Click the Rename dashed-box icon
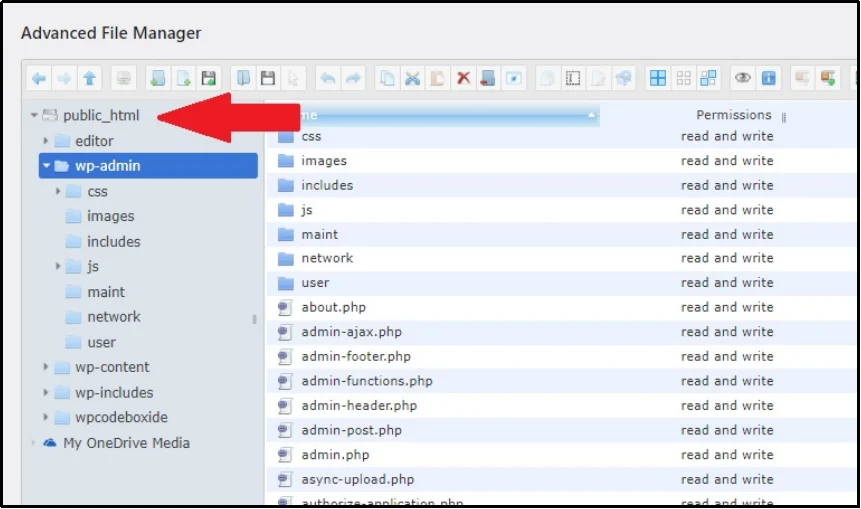861x509 pixels. click(x=573, y=79)
